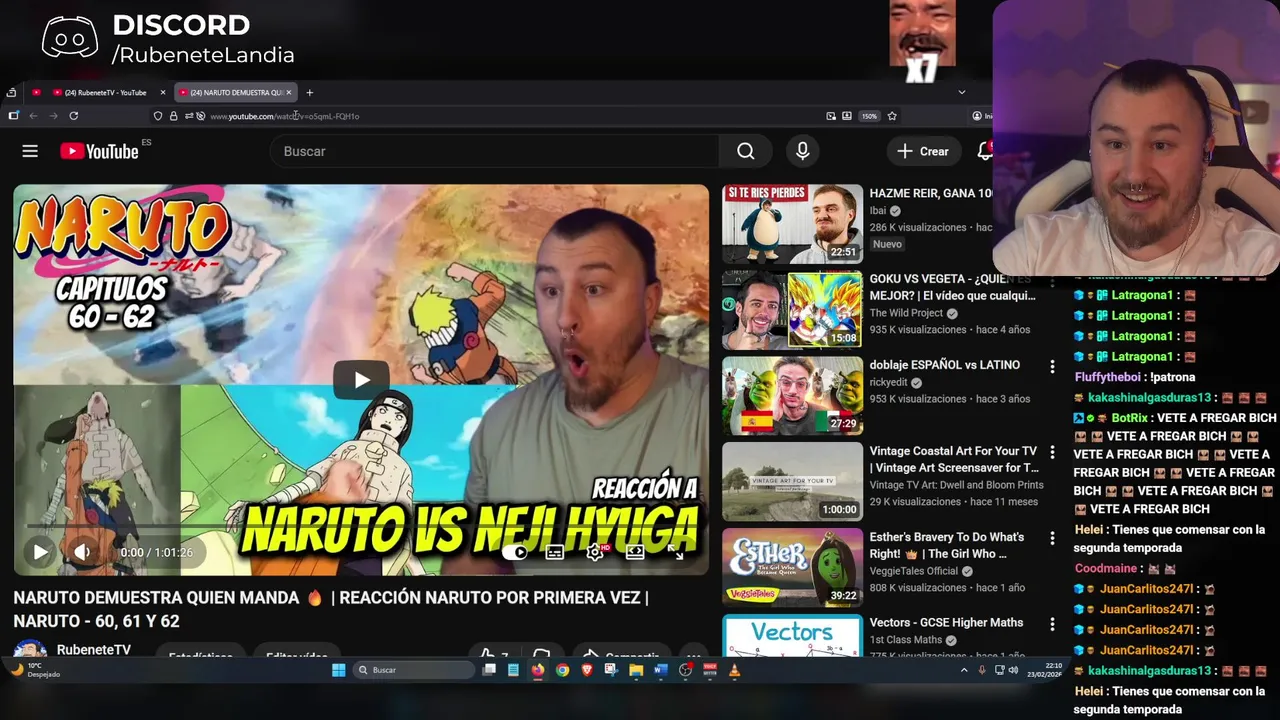Open Firefox from the taskbar
The height and width of the screenshot is (720, 1280).
(x=538, y=670)
